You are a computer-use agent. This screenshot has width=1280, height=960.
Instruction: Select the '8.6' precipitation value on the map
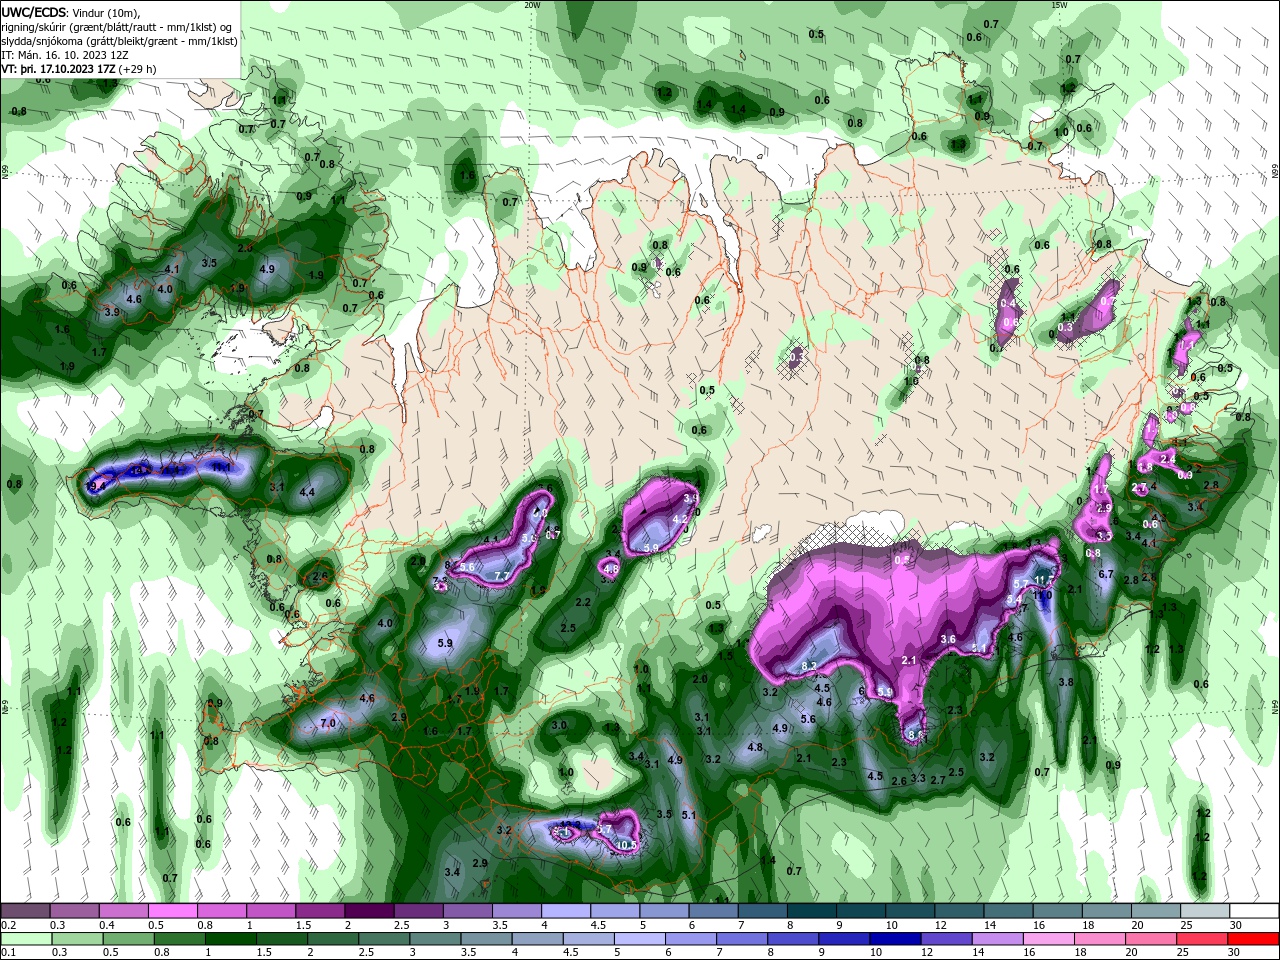917,735
